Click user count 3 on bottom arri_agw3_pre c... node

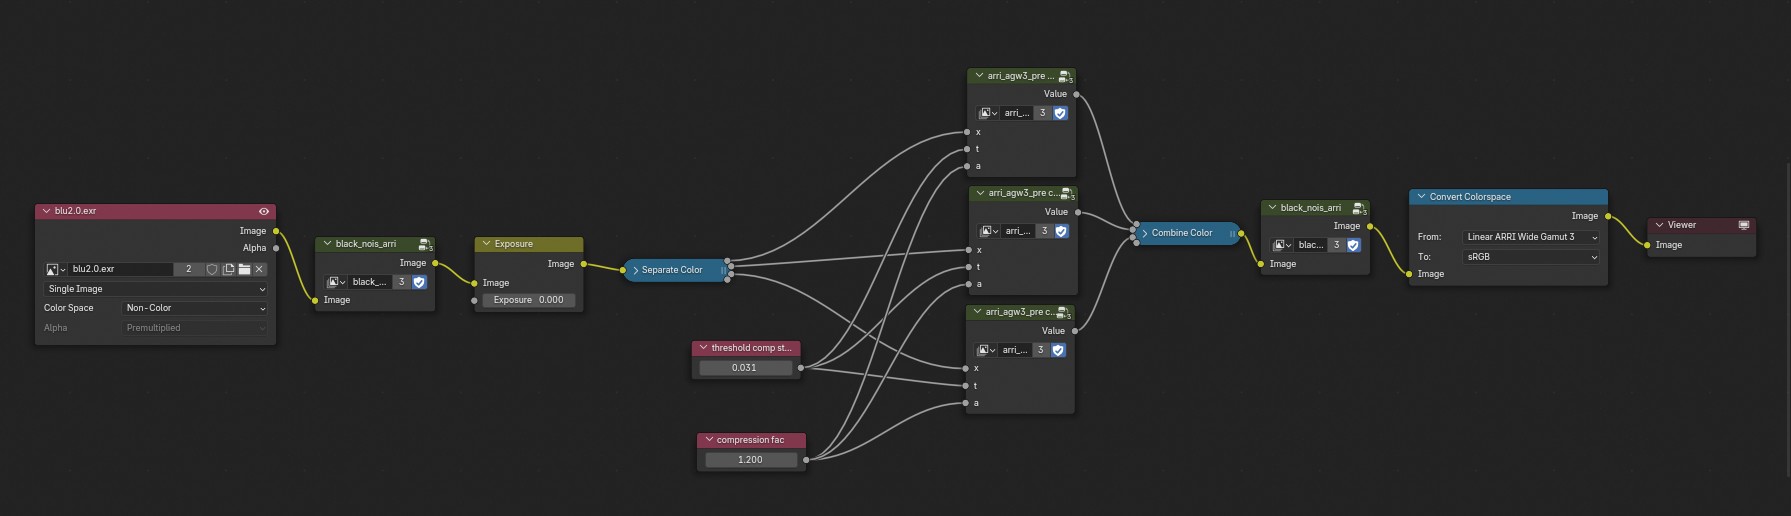coord(1040,350)
